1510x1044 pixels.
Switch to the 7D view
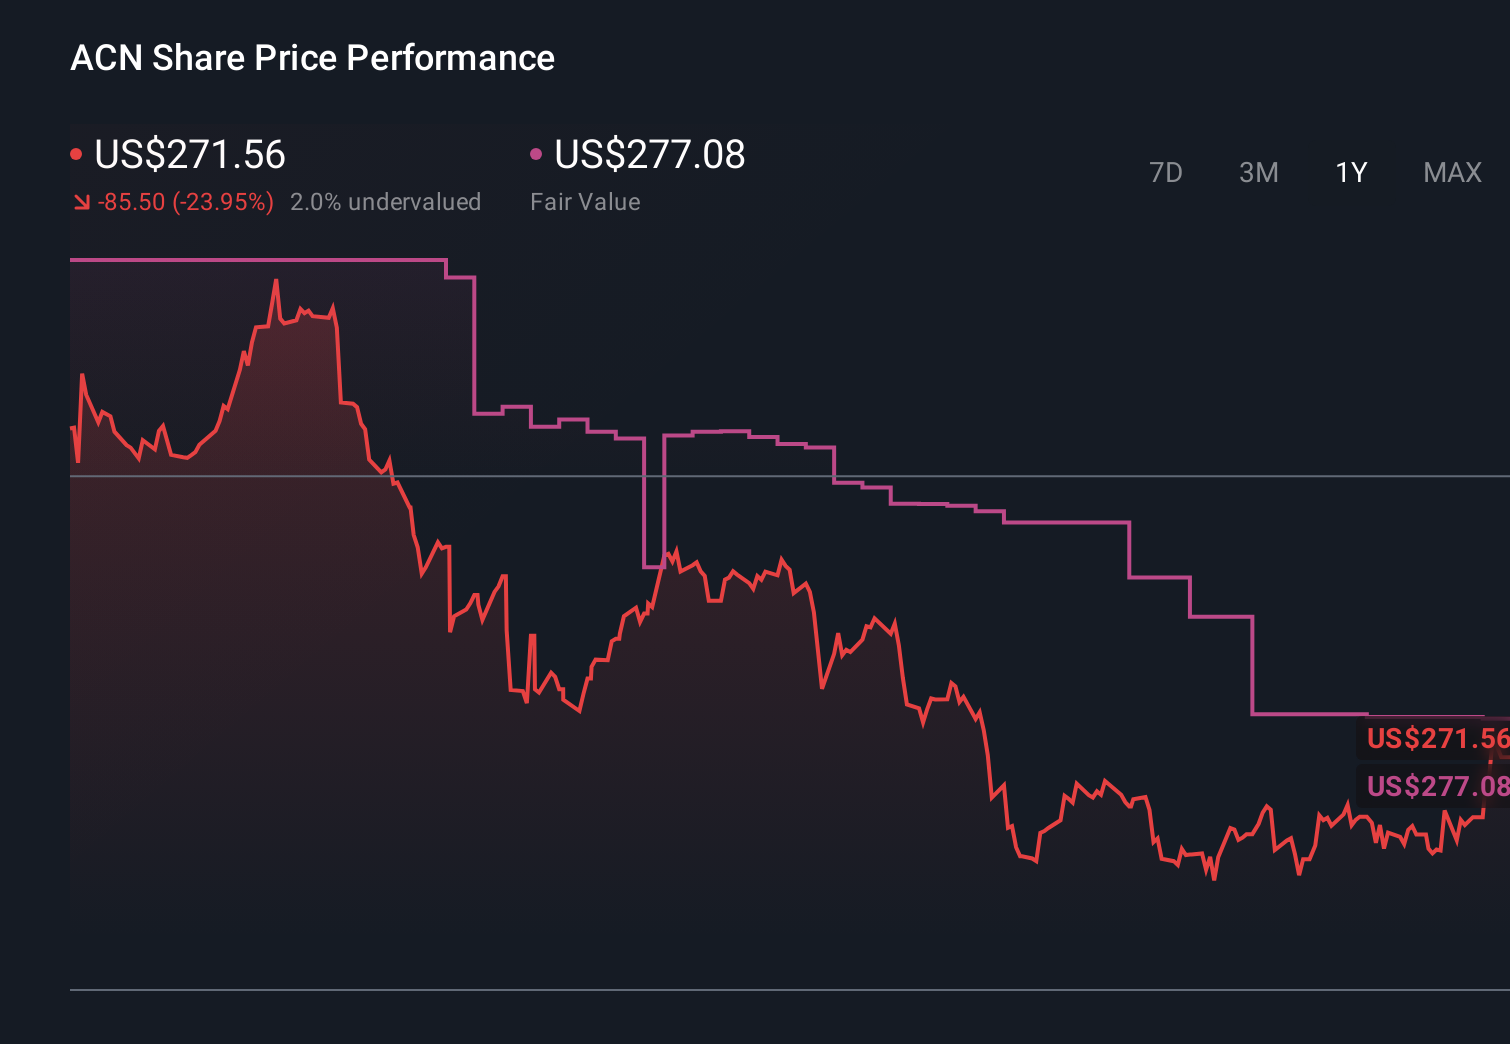click(1166, 172)
